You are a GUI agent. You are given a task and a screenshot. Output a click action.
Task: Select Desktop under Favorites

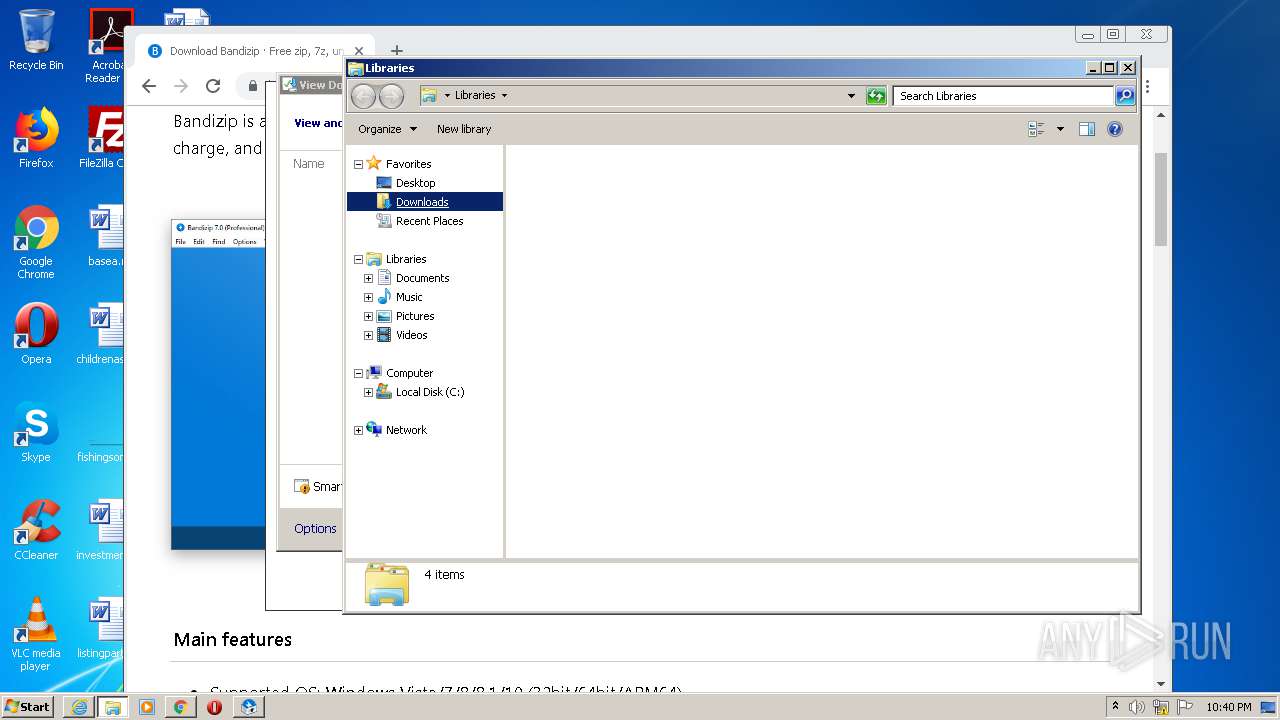point(415,183)
